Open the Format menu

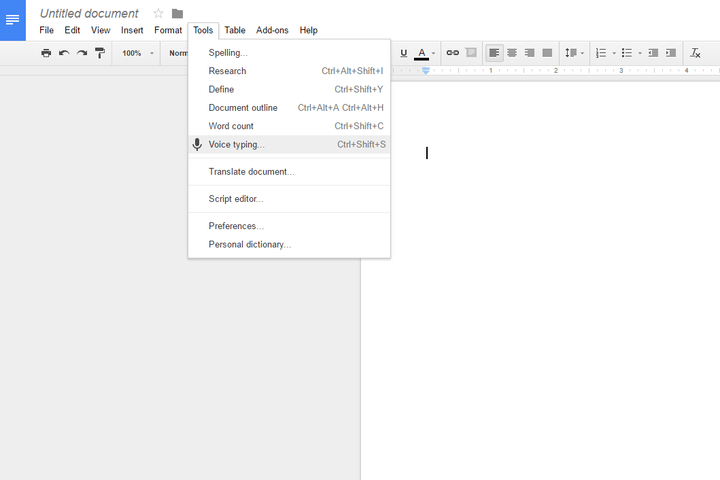click(168, 30)
